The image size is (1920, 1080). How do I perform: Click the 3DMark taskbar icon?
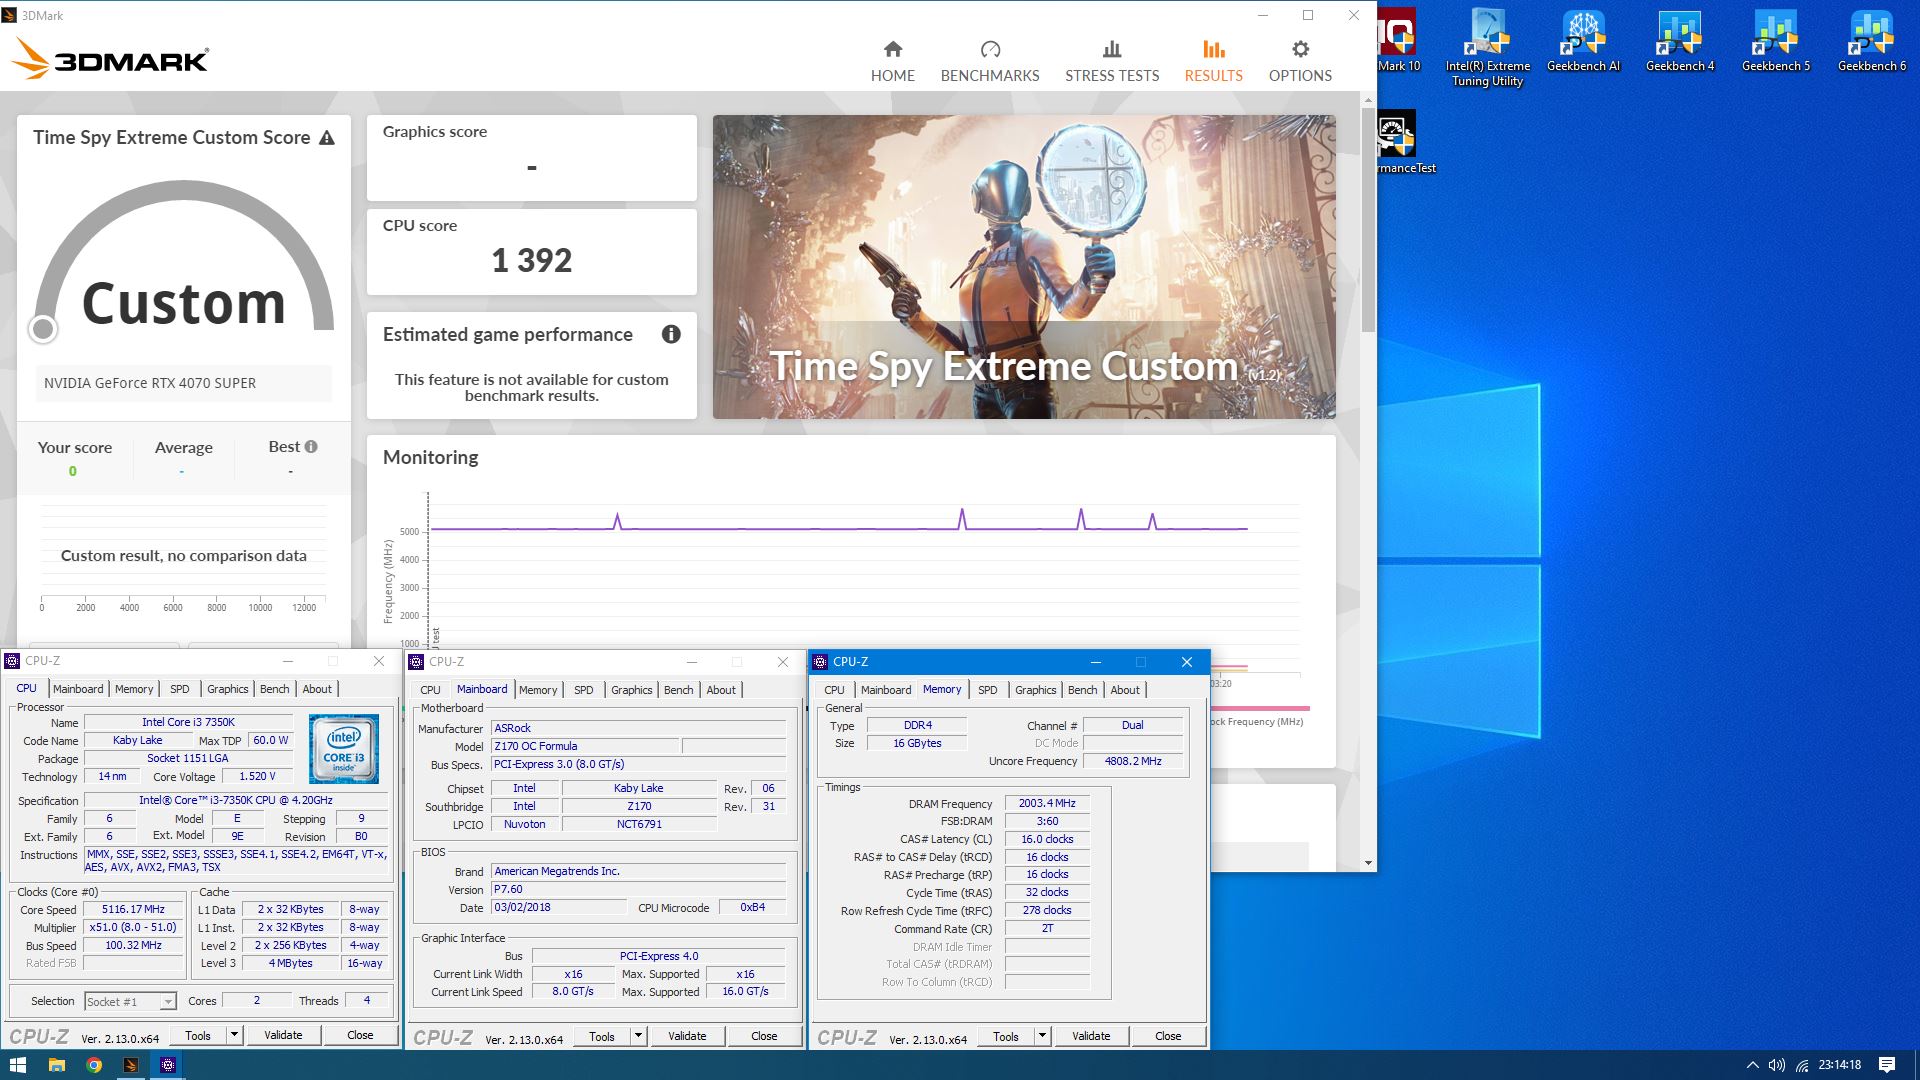pyautogui.click(x=130, y=1065)
